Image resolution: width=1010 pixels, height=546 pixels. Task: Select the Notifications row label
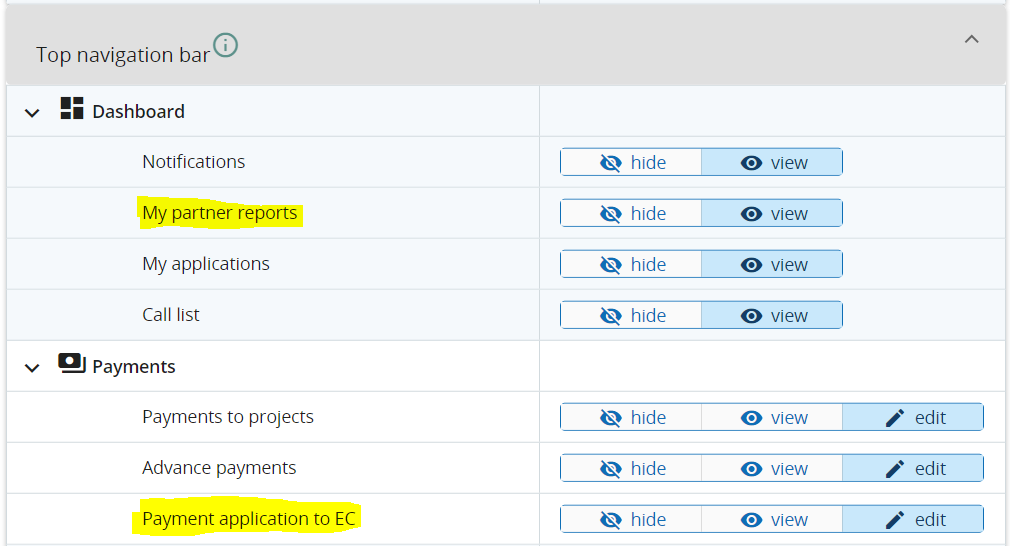(x=193, y=162)
